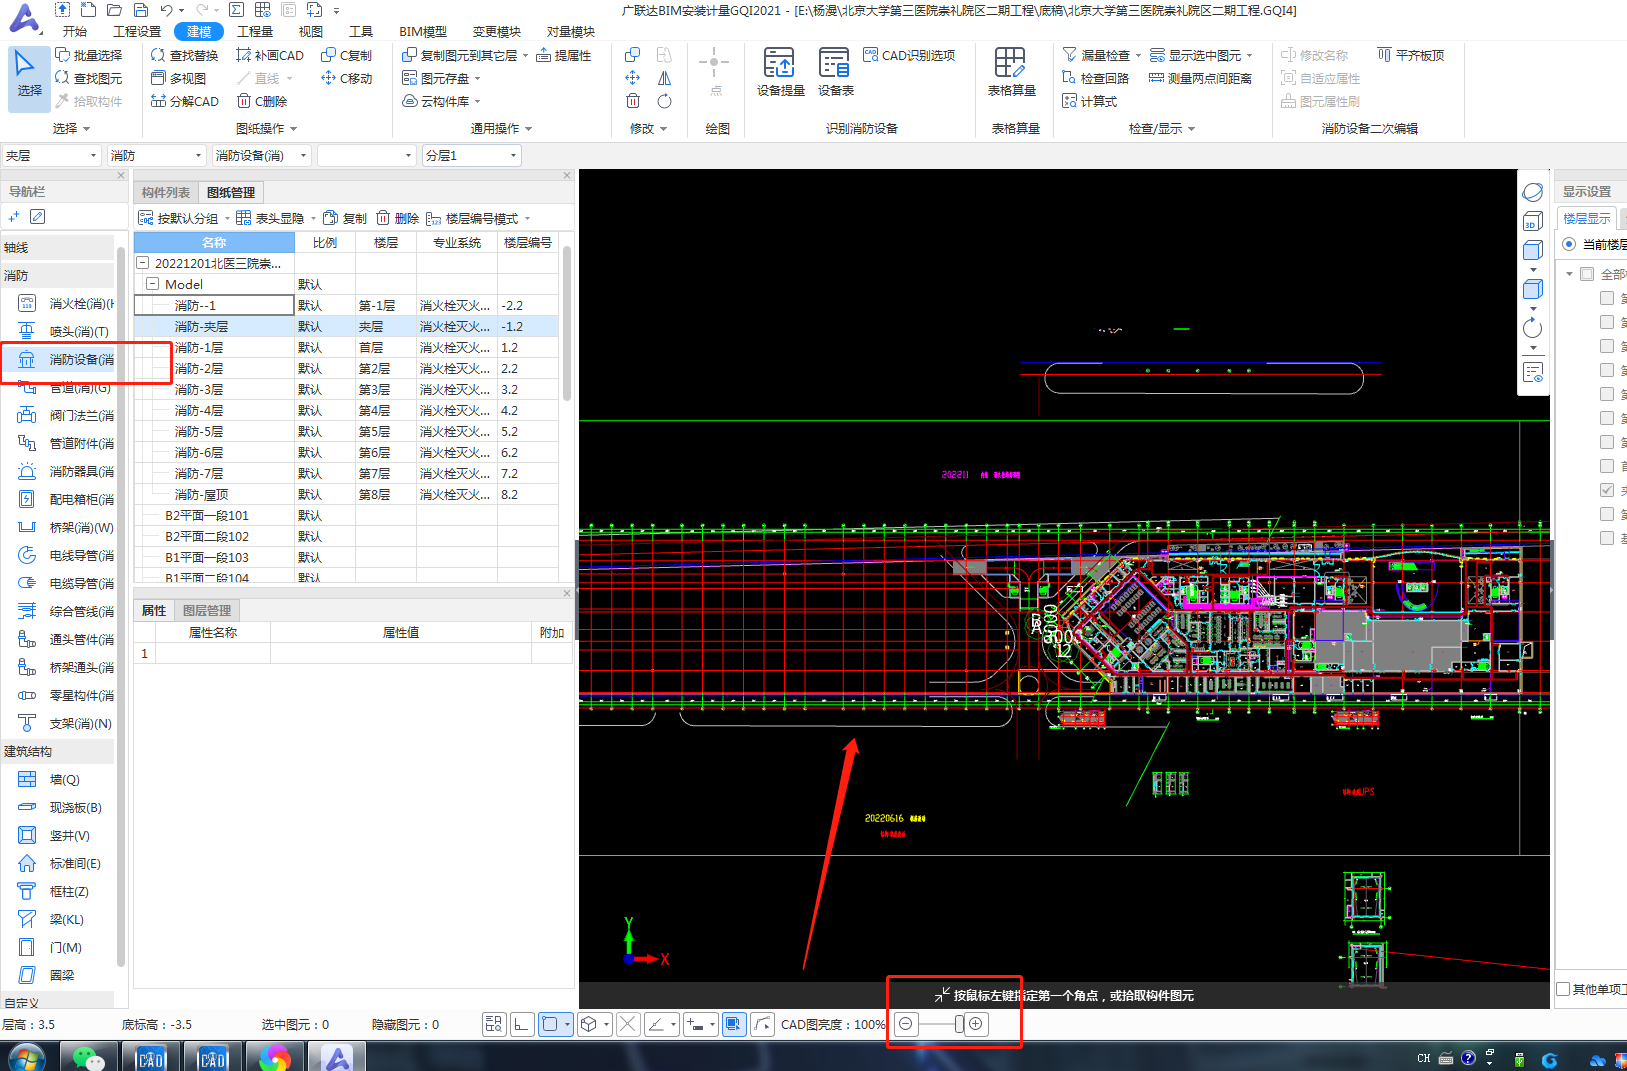The width and height of the screenshot is (1627, 1071).
Task: Open the 开始 ribbon tab
Action: pos(75,31)
